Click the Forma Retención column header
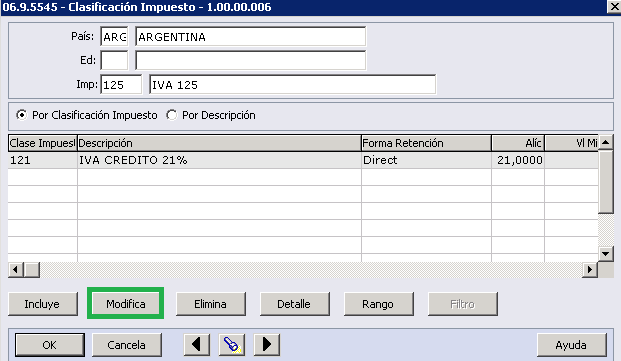Viewport: 621px width, 361px height. (x=426, y=143)
